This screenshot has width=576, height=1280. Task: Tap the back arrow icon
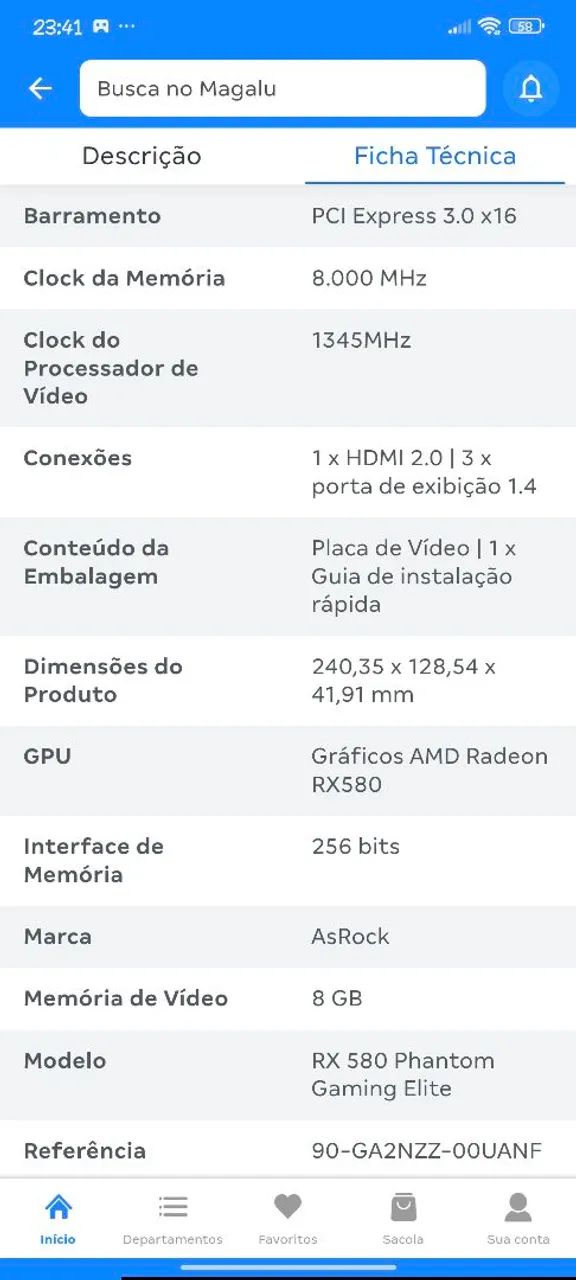(40, 88)
